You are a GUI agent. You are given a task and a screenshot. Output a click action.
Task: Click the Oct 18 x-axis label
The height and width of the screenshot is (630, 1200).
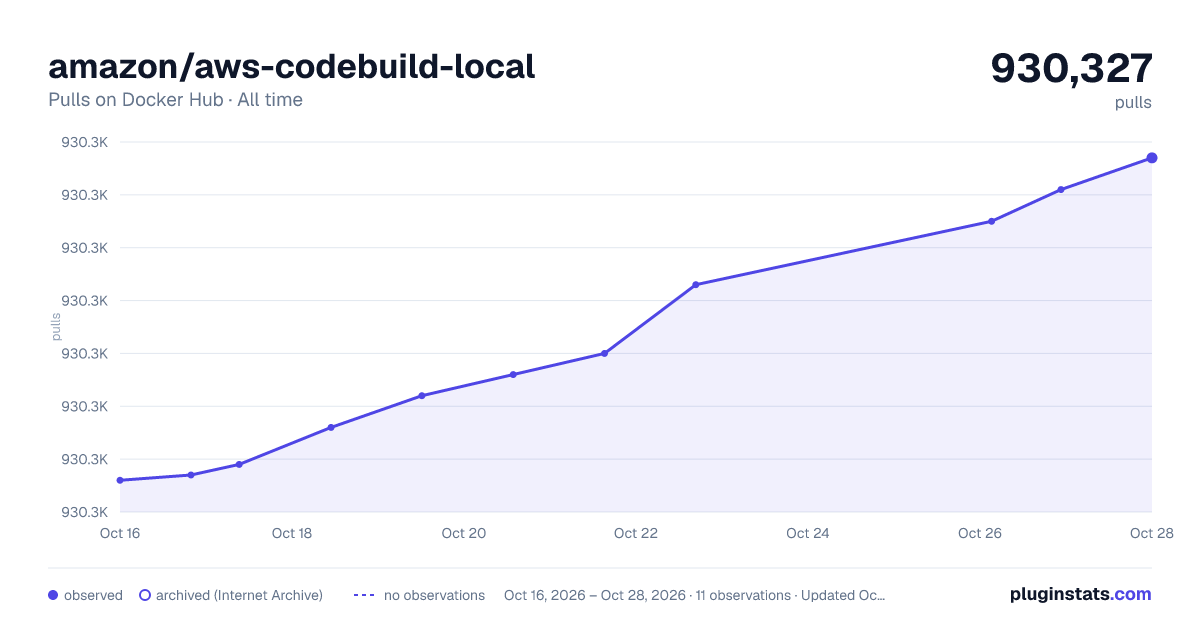pos(292,533)
